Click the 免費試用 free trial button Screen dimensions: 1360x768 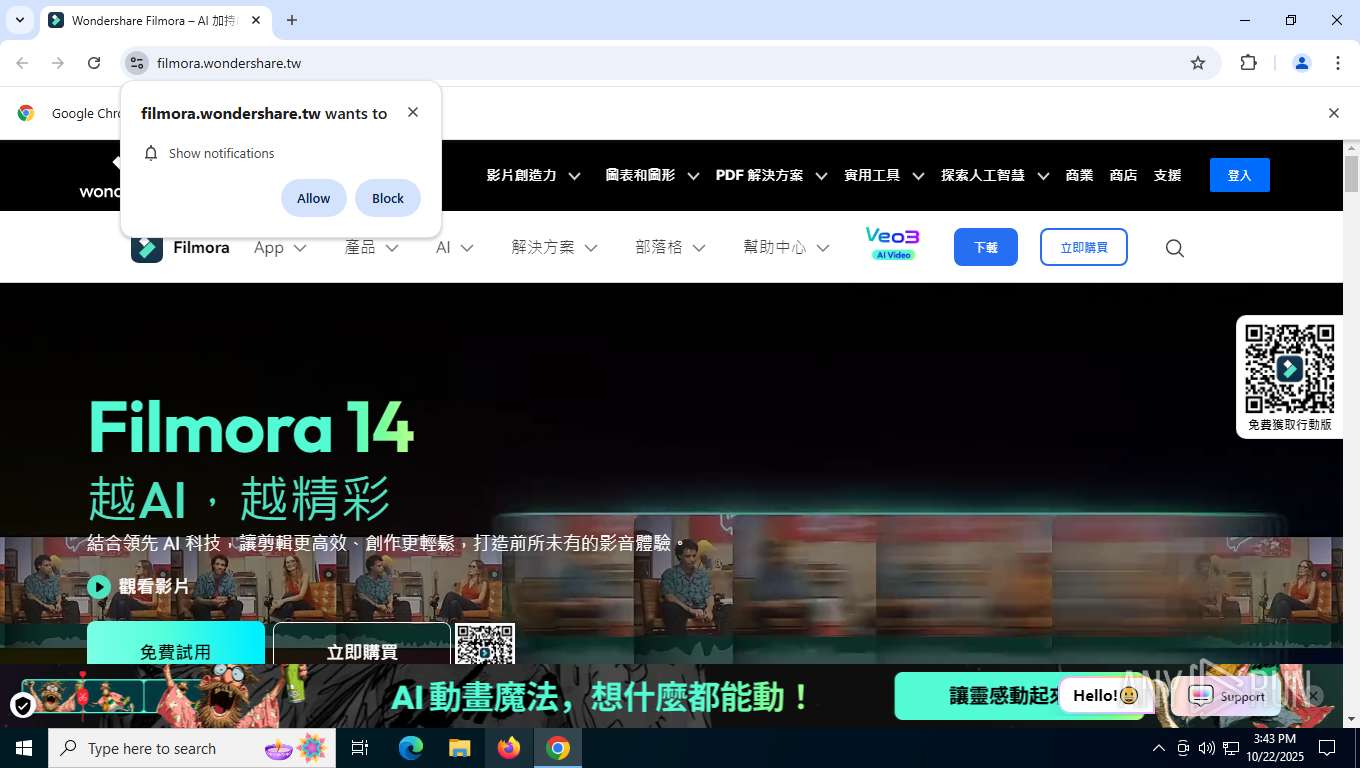[176, 644]
